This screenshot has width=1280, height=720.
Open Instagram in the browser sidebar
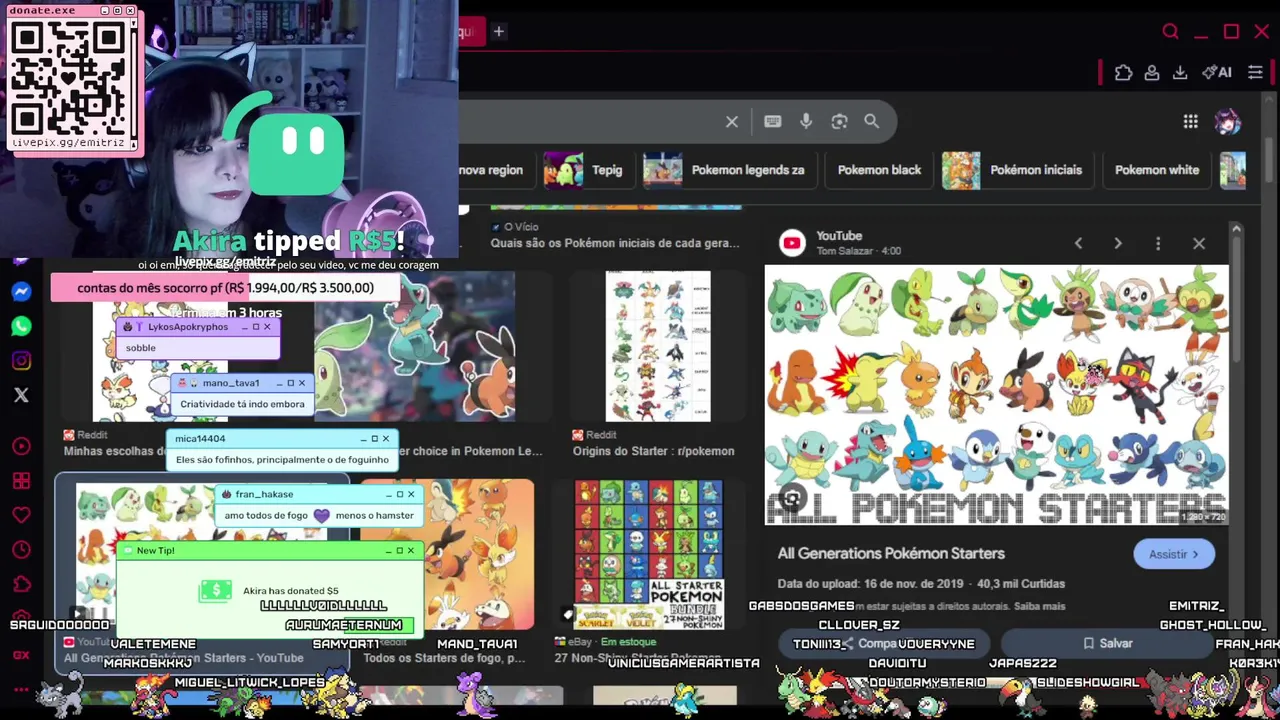21,361
